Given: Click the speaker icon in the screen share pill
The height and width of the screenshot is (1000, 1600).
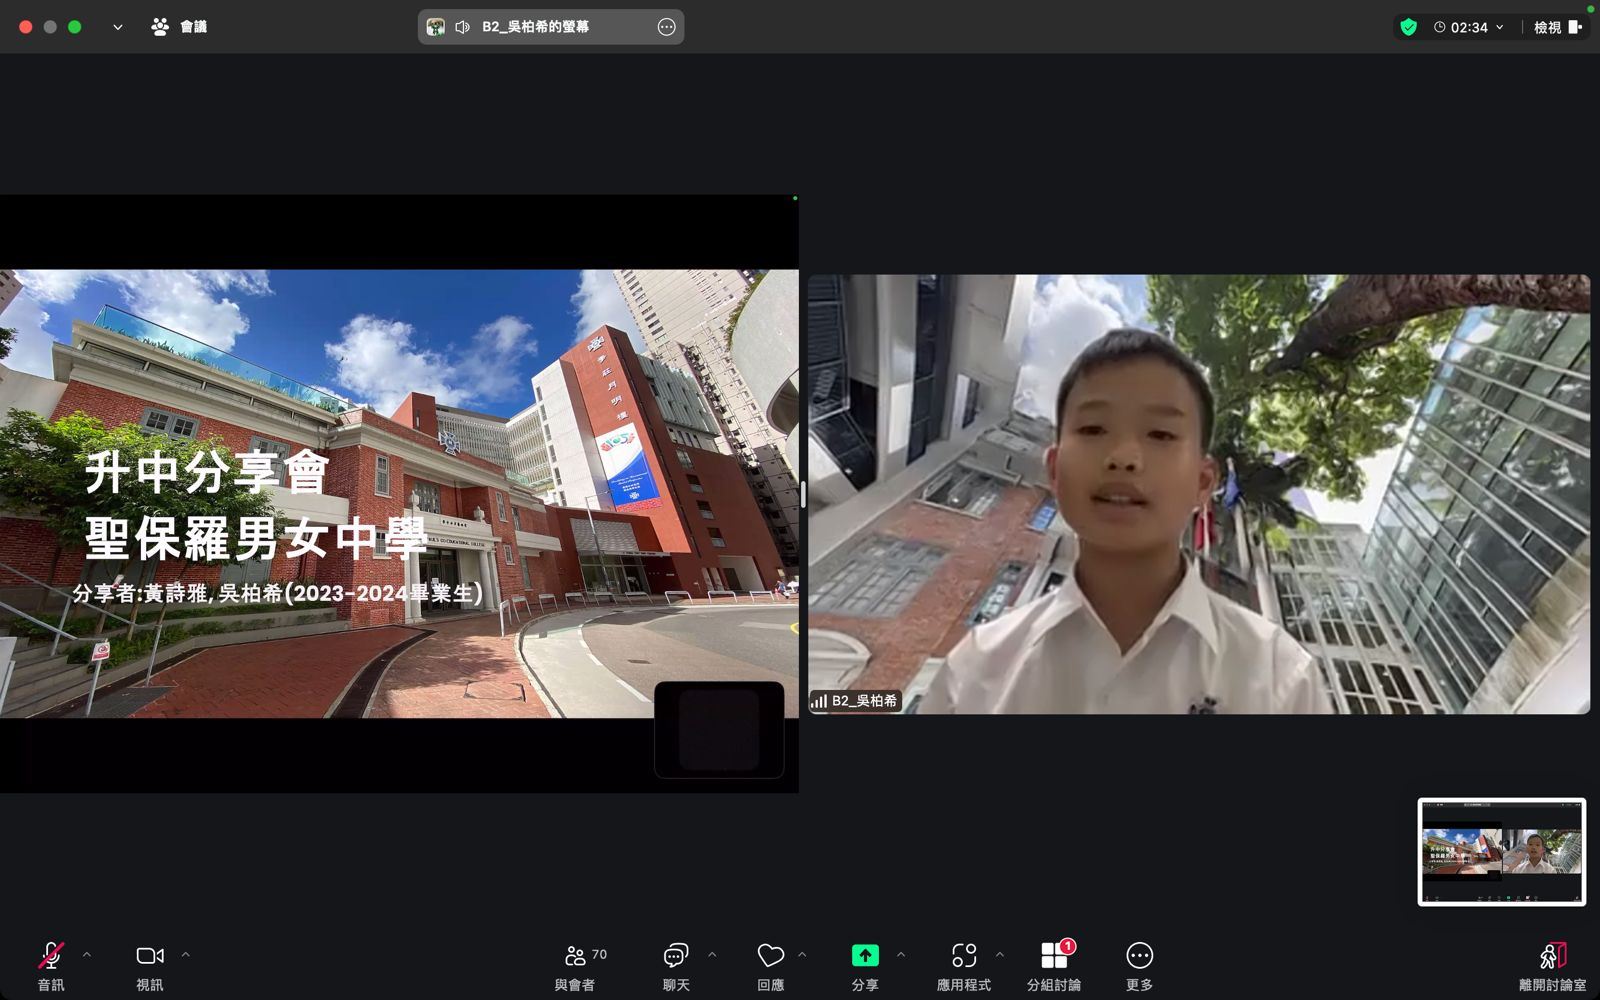Looking at the screenshot, I should [462, 27].
